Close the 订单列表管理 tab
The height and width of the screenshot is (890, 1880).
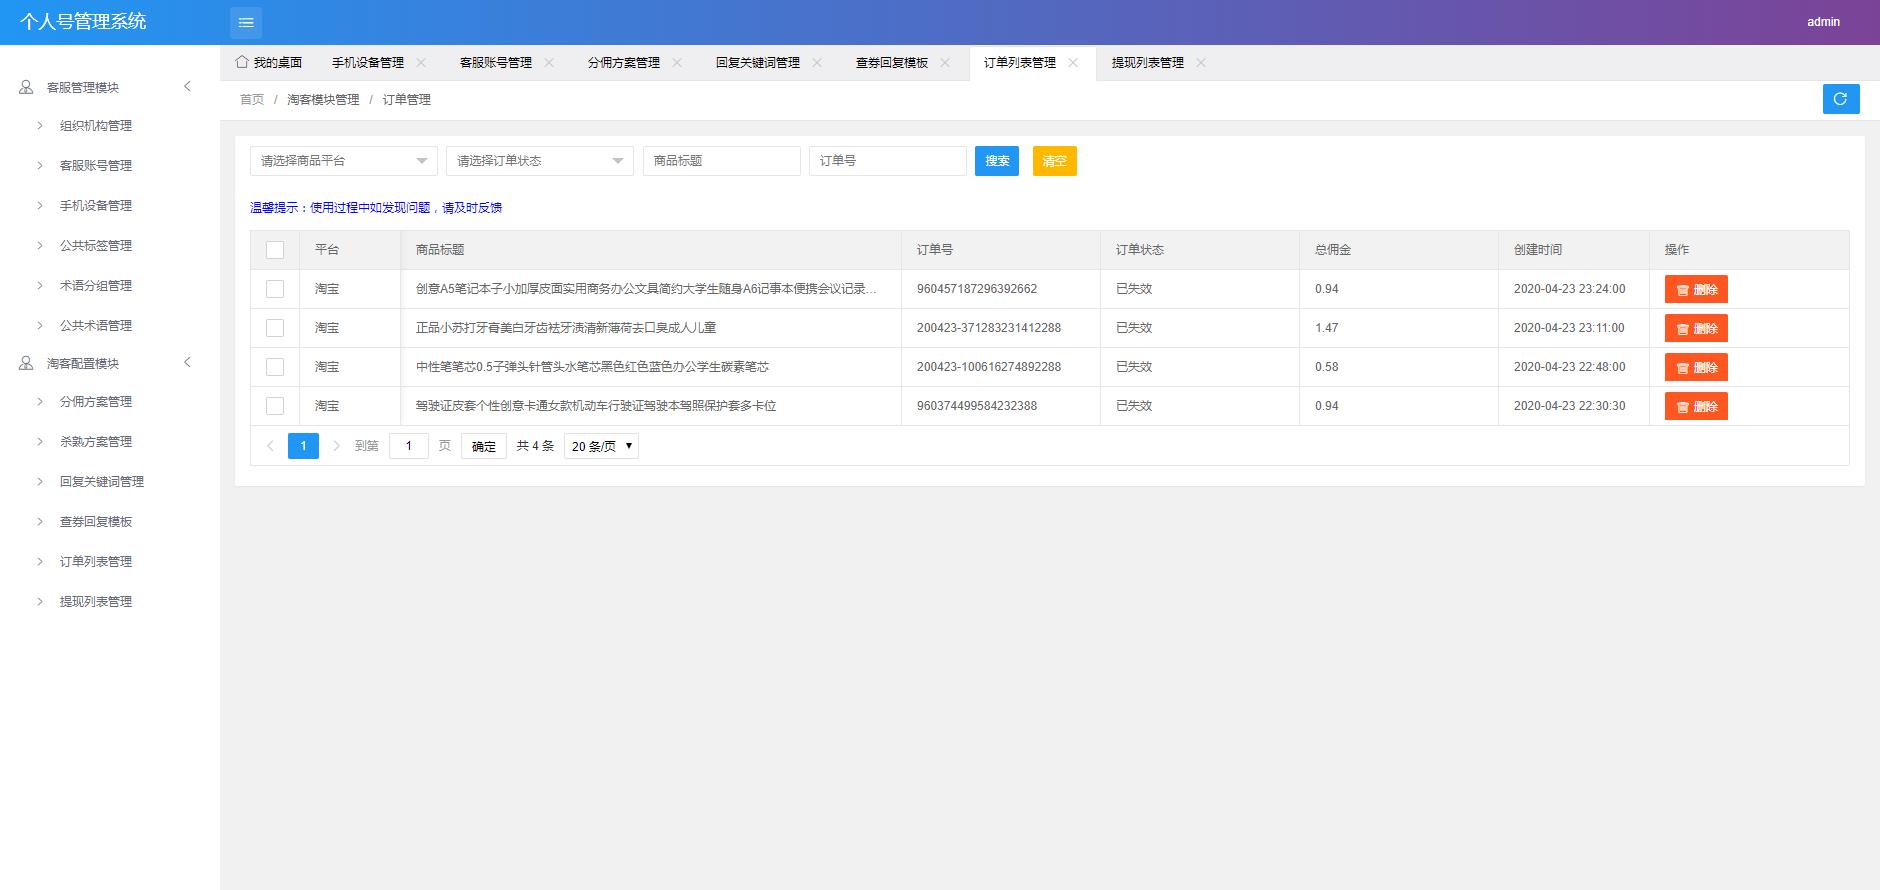point(1073,62)
